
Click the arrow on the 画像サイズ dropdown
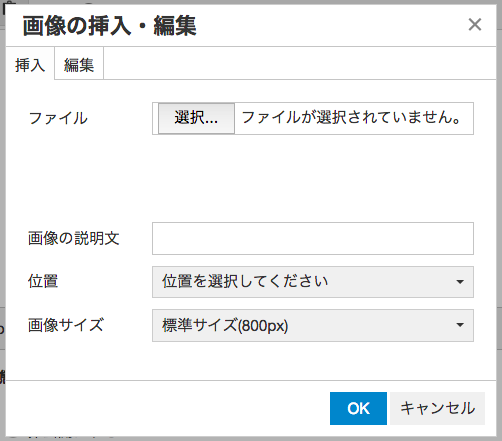tap(460, 325)
